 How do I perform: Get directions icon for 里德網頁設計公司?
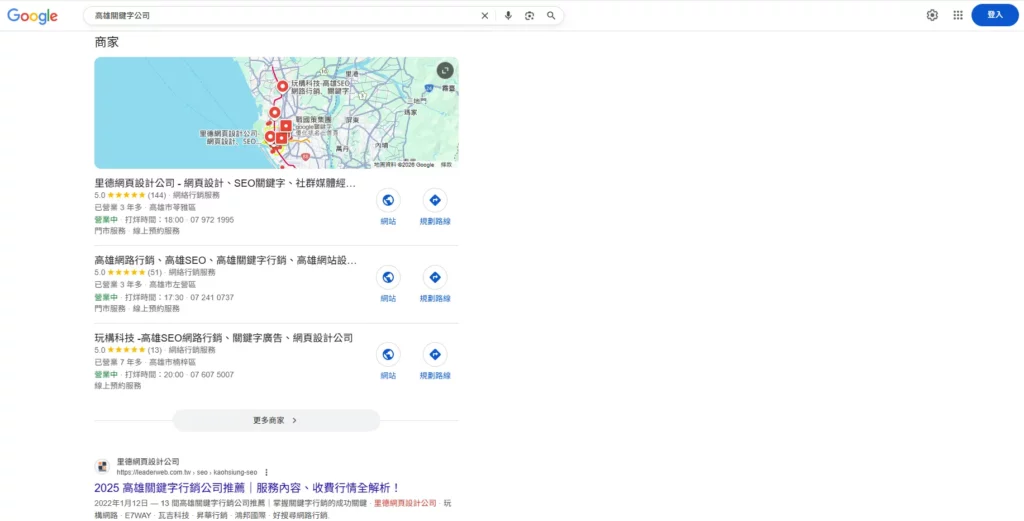[x=435, y=200]
